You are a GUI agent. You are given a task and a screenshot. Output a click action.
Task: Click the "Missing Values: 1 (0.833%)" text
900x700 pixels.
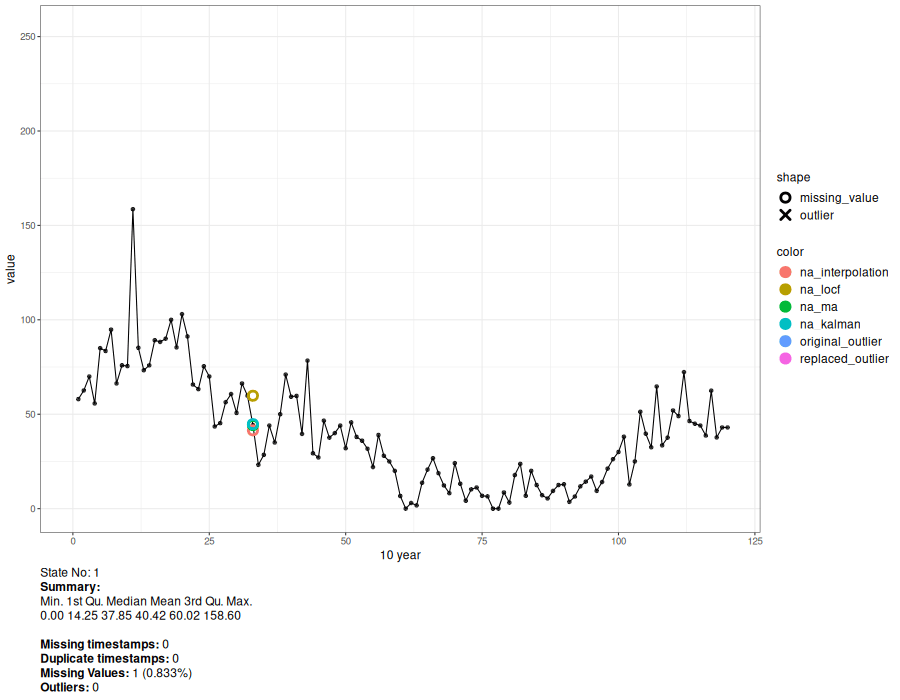tap(115, 673)
